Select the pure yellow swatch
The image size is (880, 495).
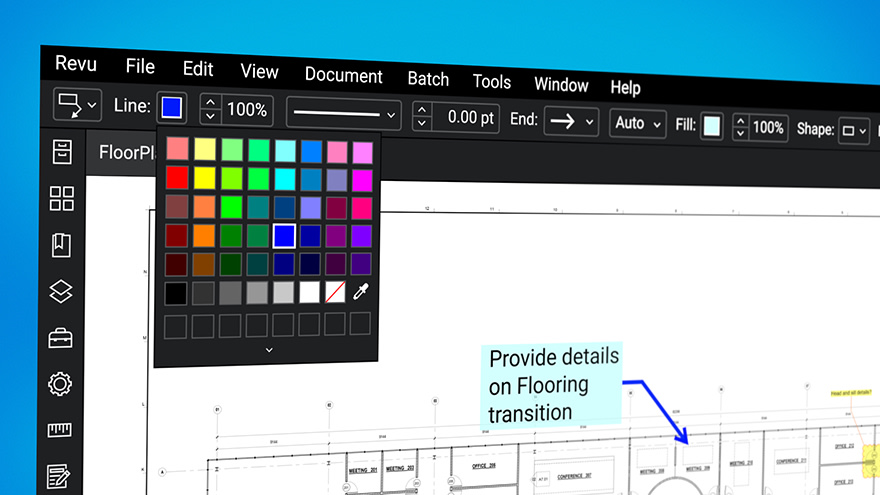[204, 178]
